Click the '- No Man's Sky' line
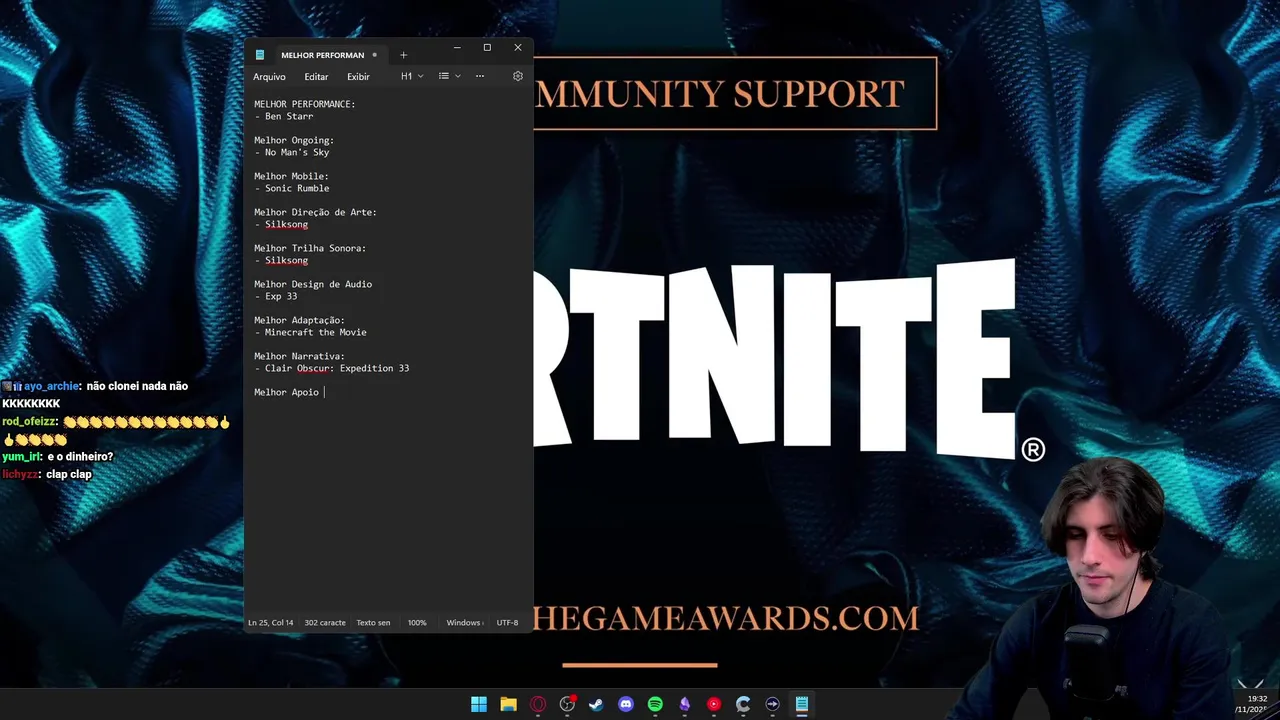1280x720 pixels. coord(292,152)
